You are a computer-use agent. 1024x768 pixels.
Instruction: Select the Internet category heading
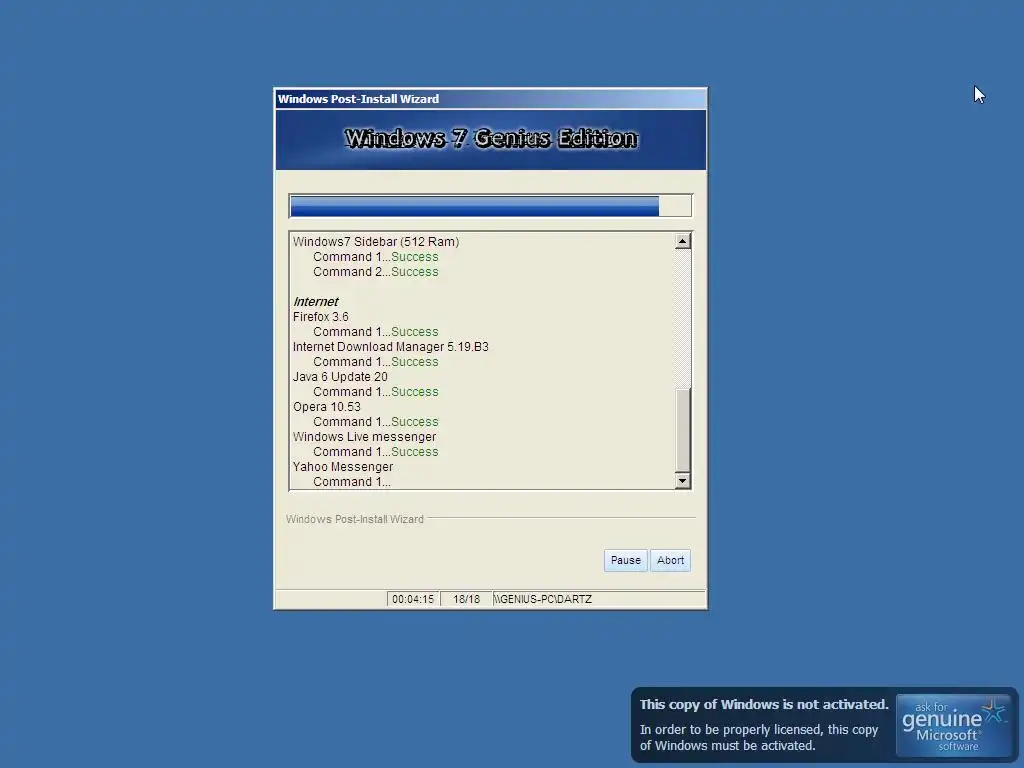315,302
